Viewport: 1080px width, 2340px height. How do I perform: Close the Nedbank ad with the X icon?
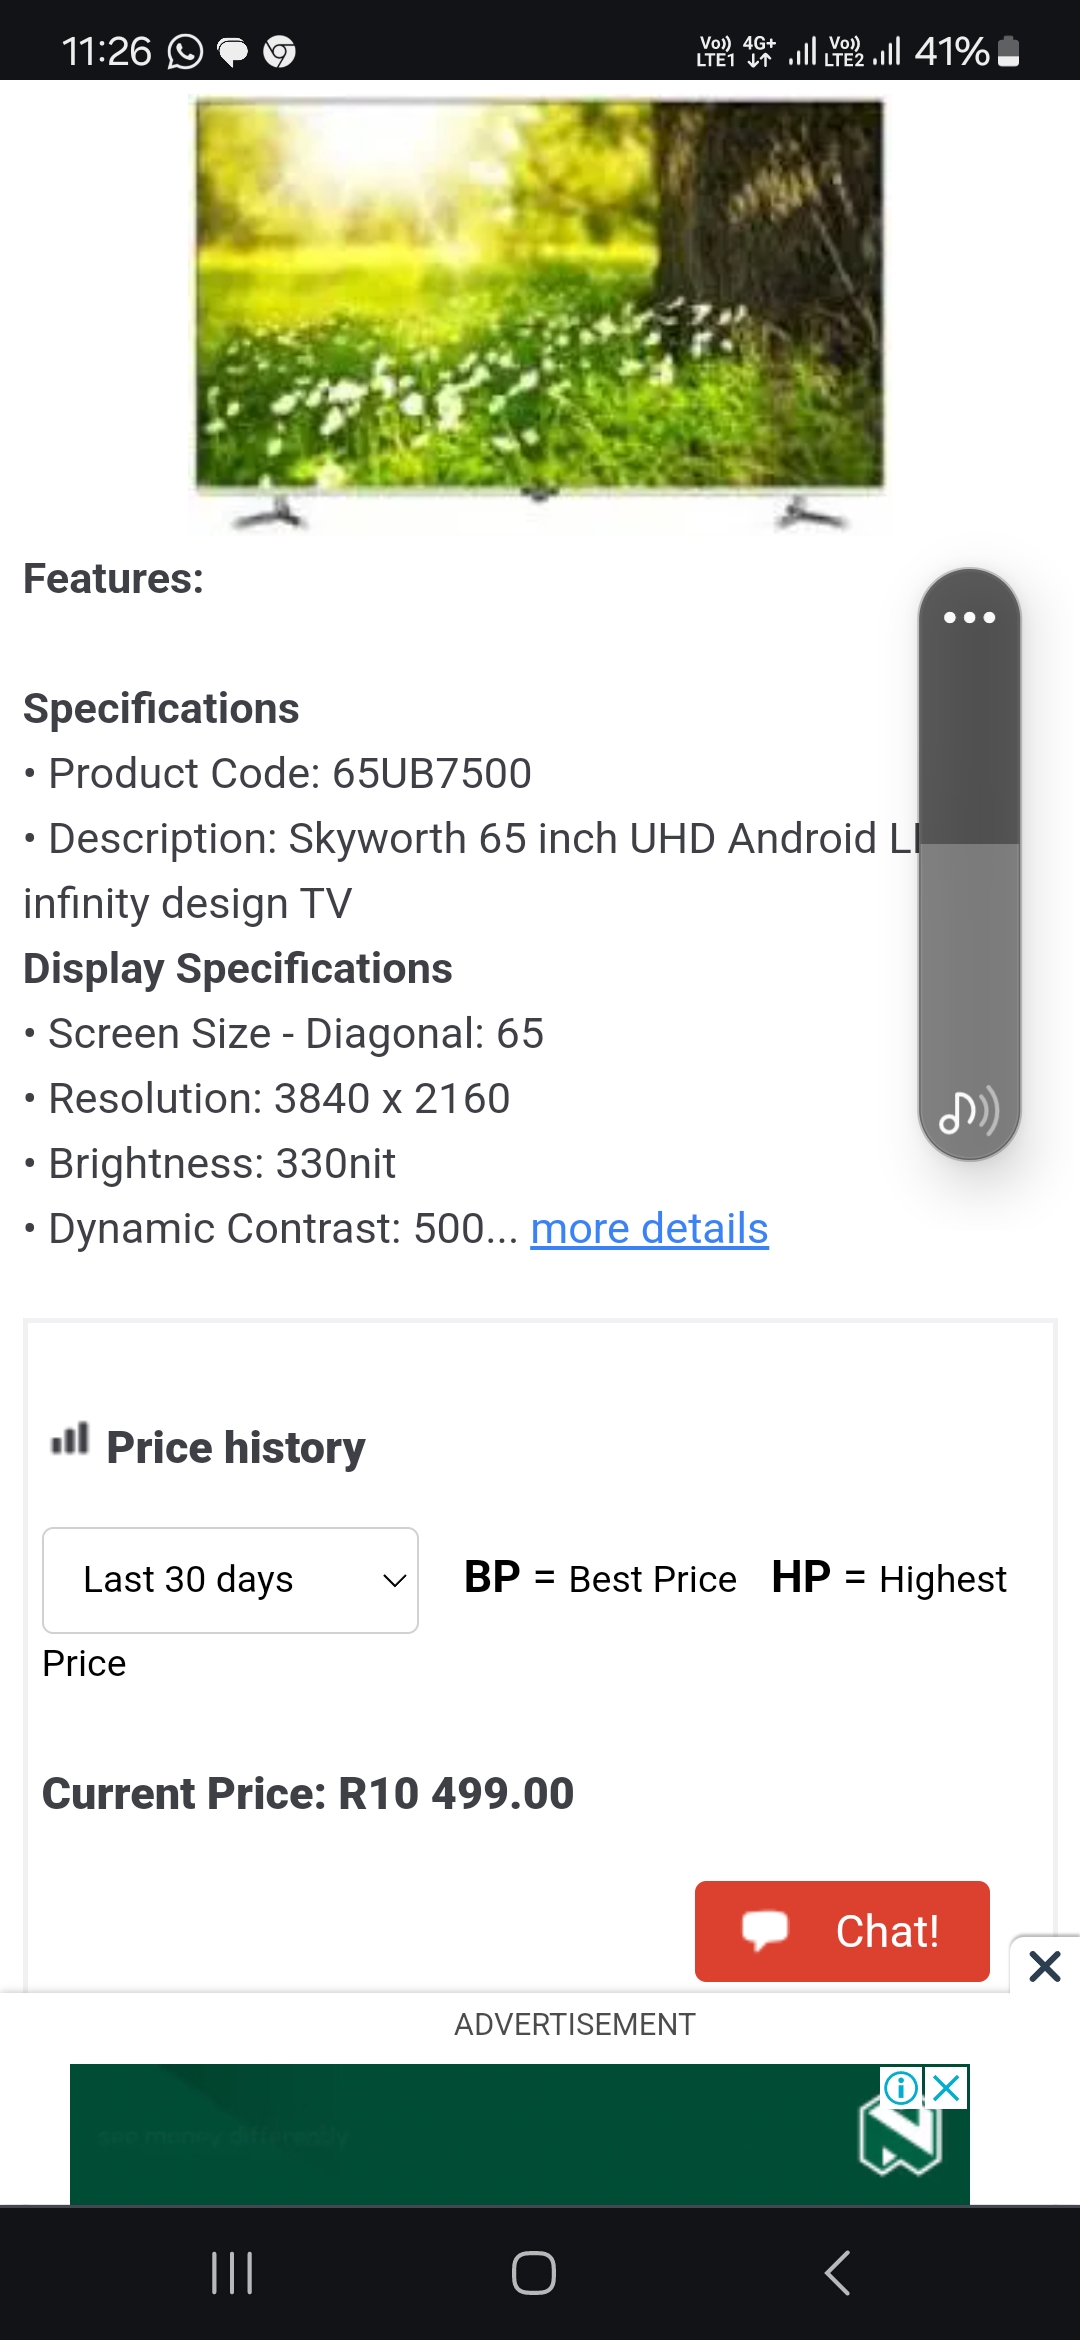(x=947, y=2088)
